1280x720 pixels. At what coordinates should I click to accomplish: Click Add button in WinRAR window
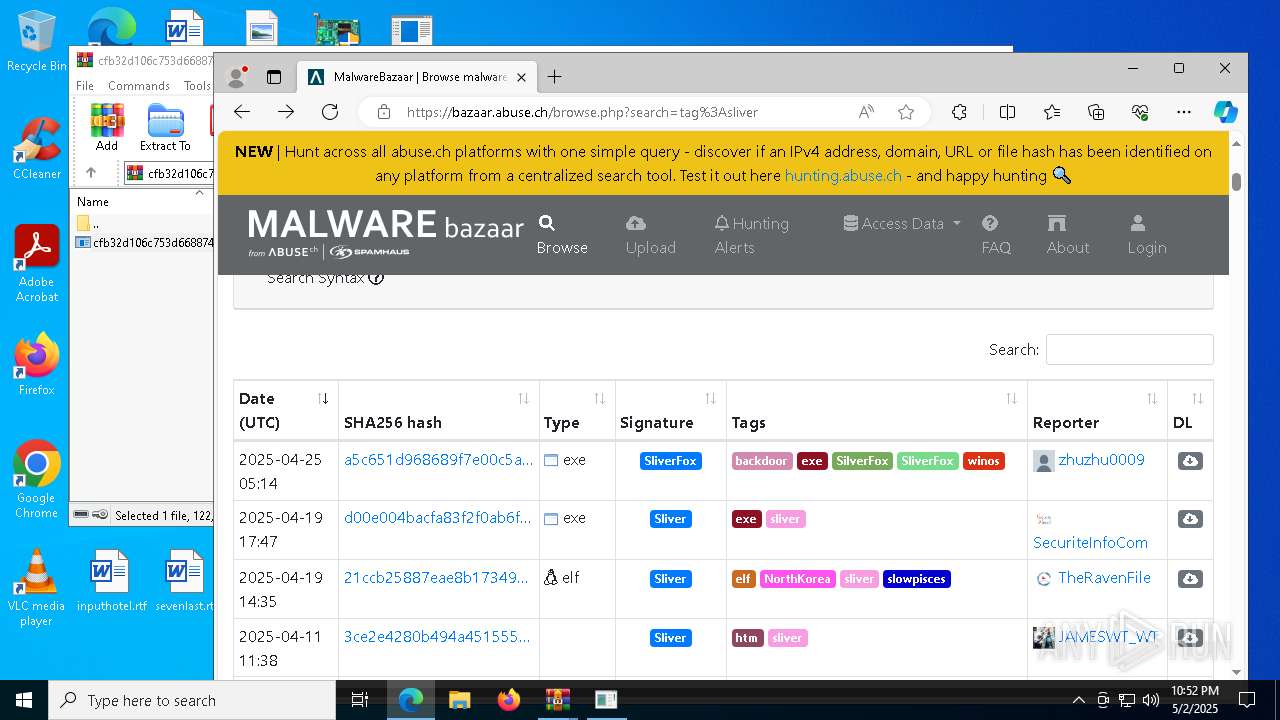pos(107,127)
